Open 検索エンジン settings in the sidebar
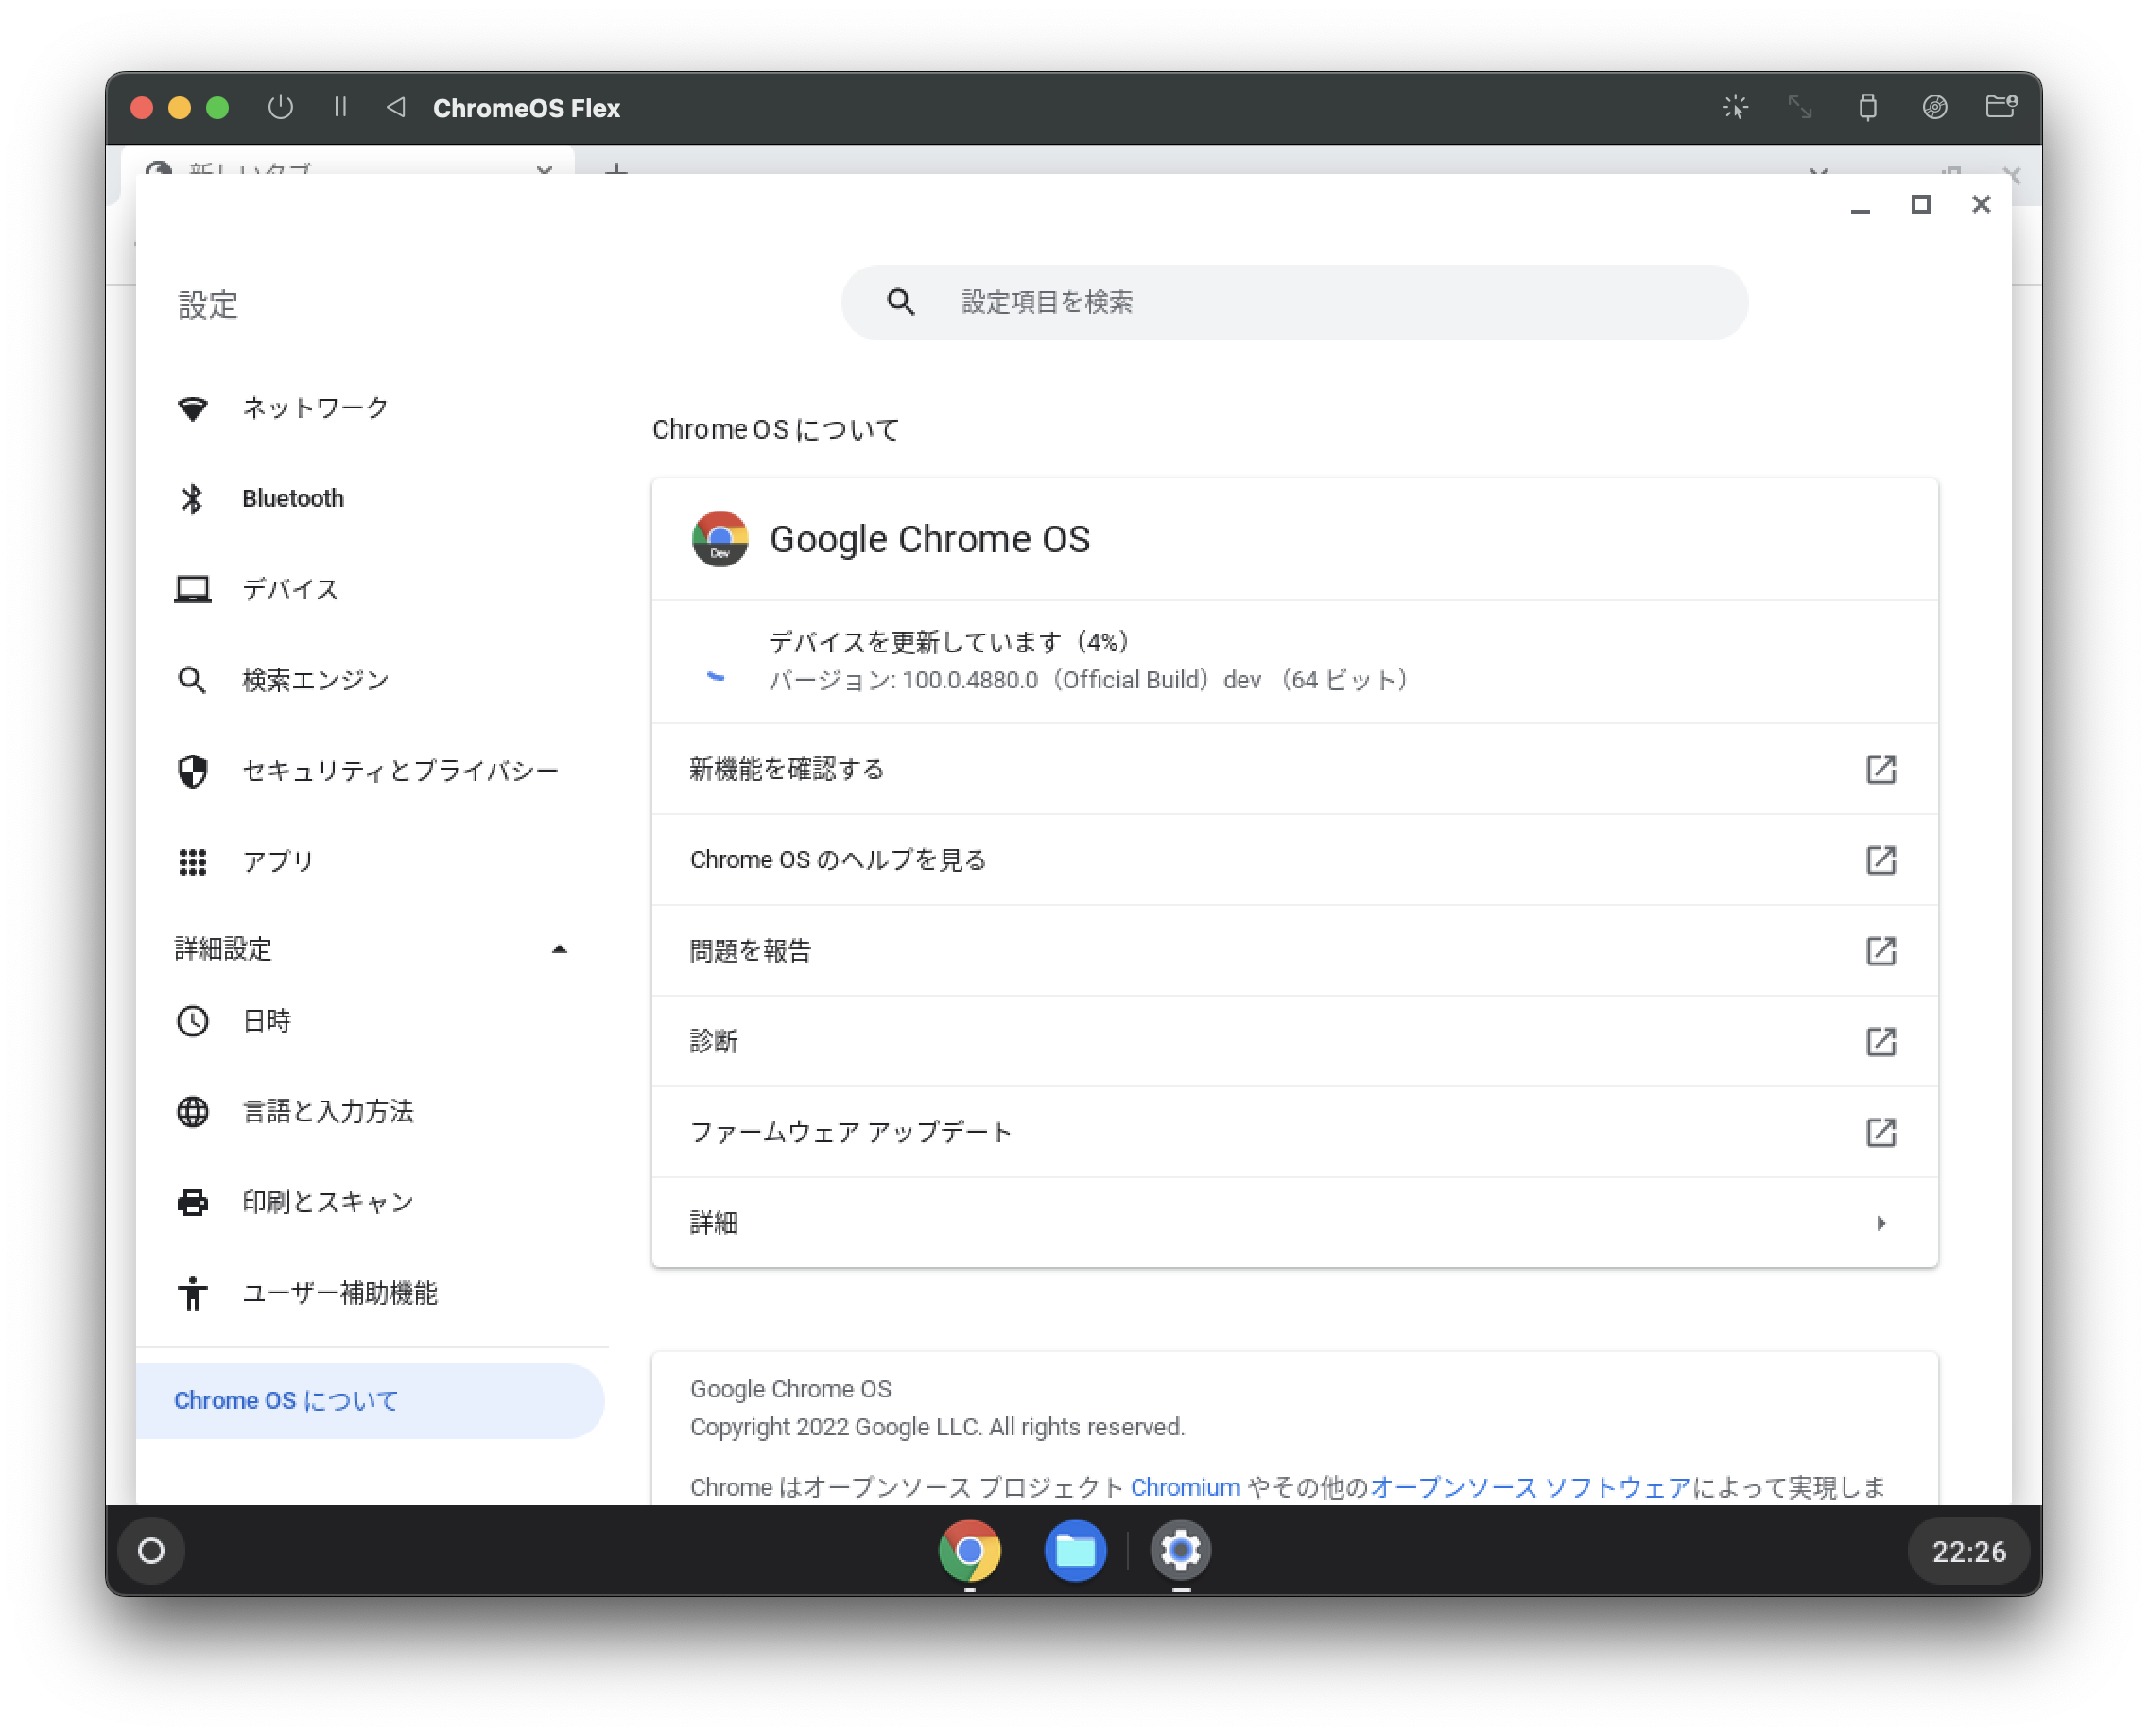This screenshot has height=1736, width=2148. [x=370, y=680]
